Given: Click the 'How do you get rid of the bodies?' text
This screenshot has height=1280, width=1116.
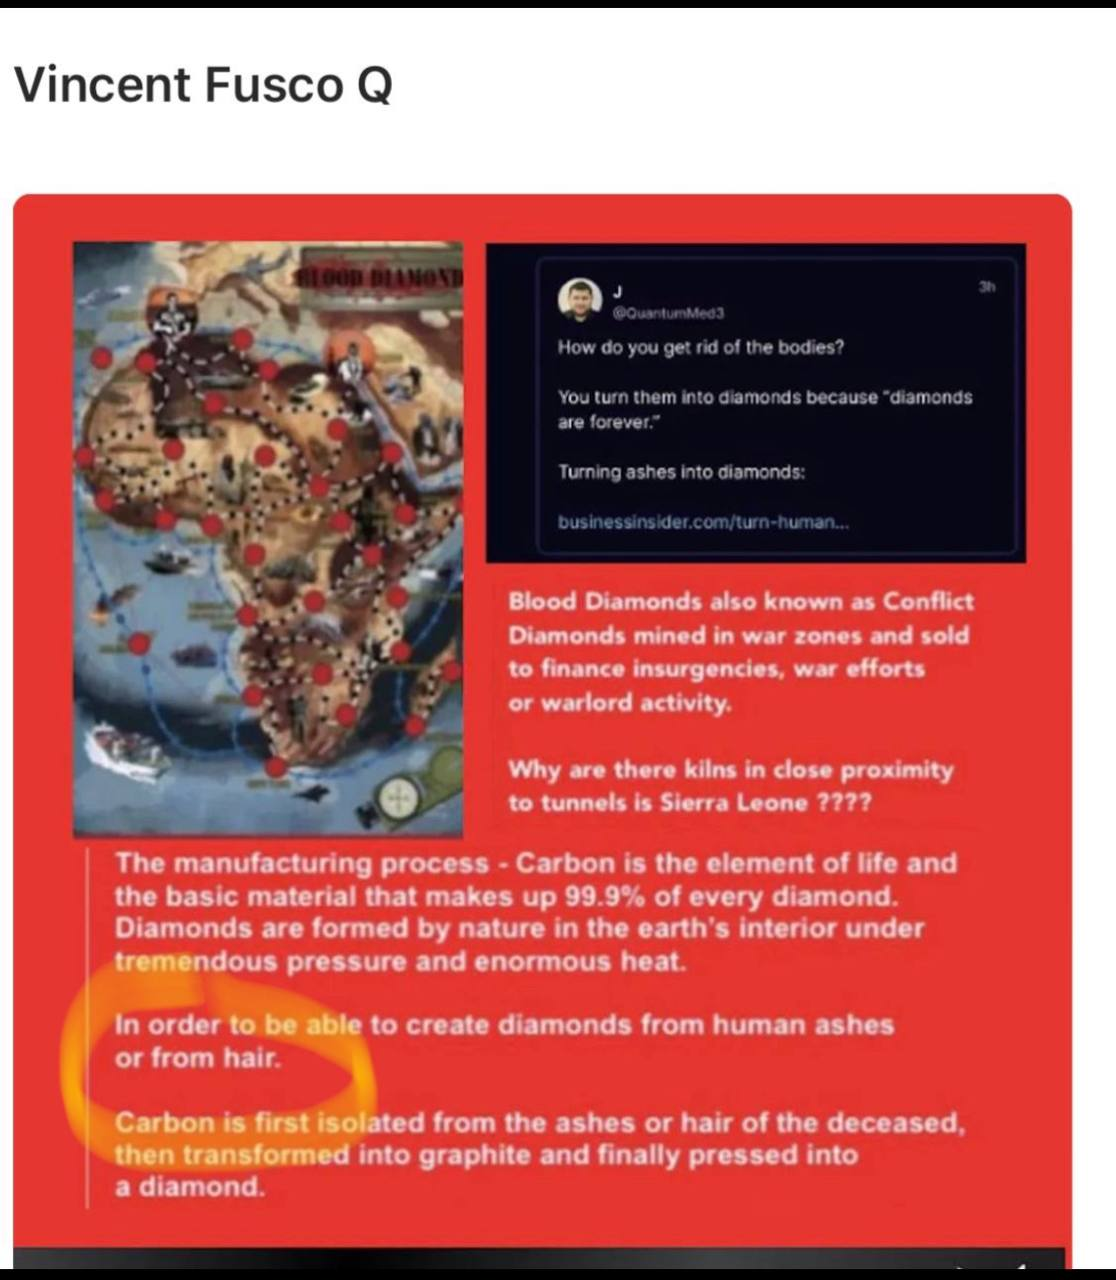Looking at the screenshot, I should pos(701,347).
